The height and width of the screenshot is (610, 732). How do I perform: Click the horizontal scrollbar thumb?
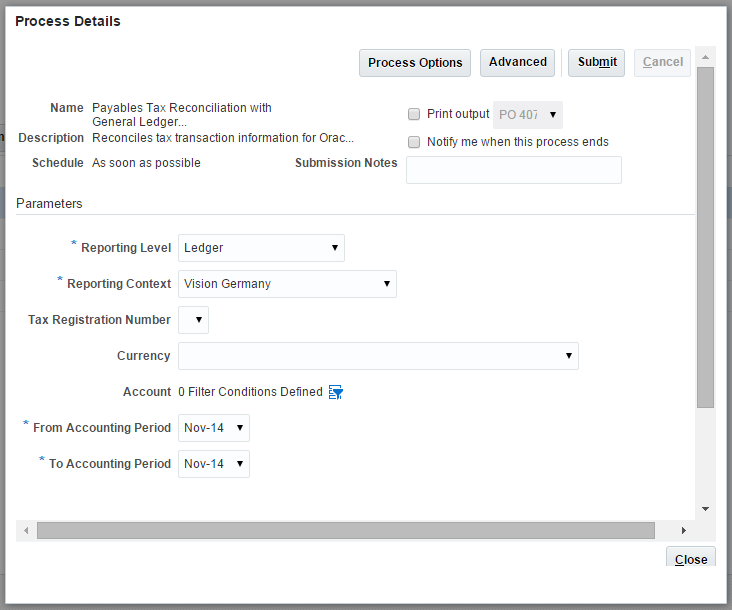coord(345,530)
